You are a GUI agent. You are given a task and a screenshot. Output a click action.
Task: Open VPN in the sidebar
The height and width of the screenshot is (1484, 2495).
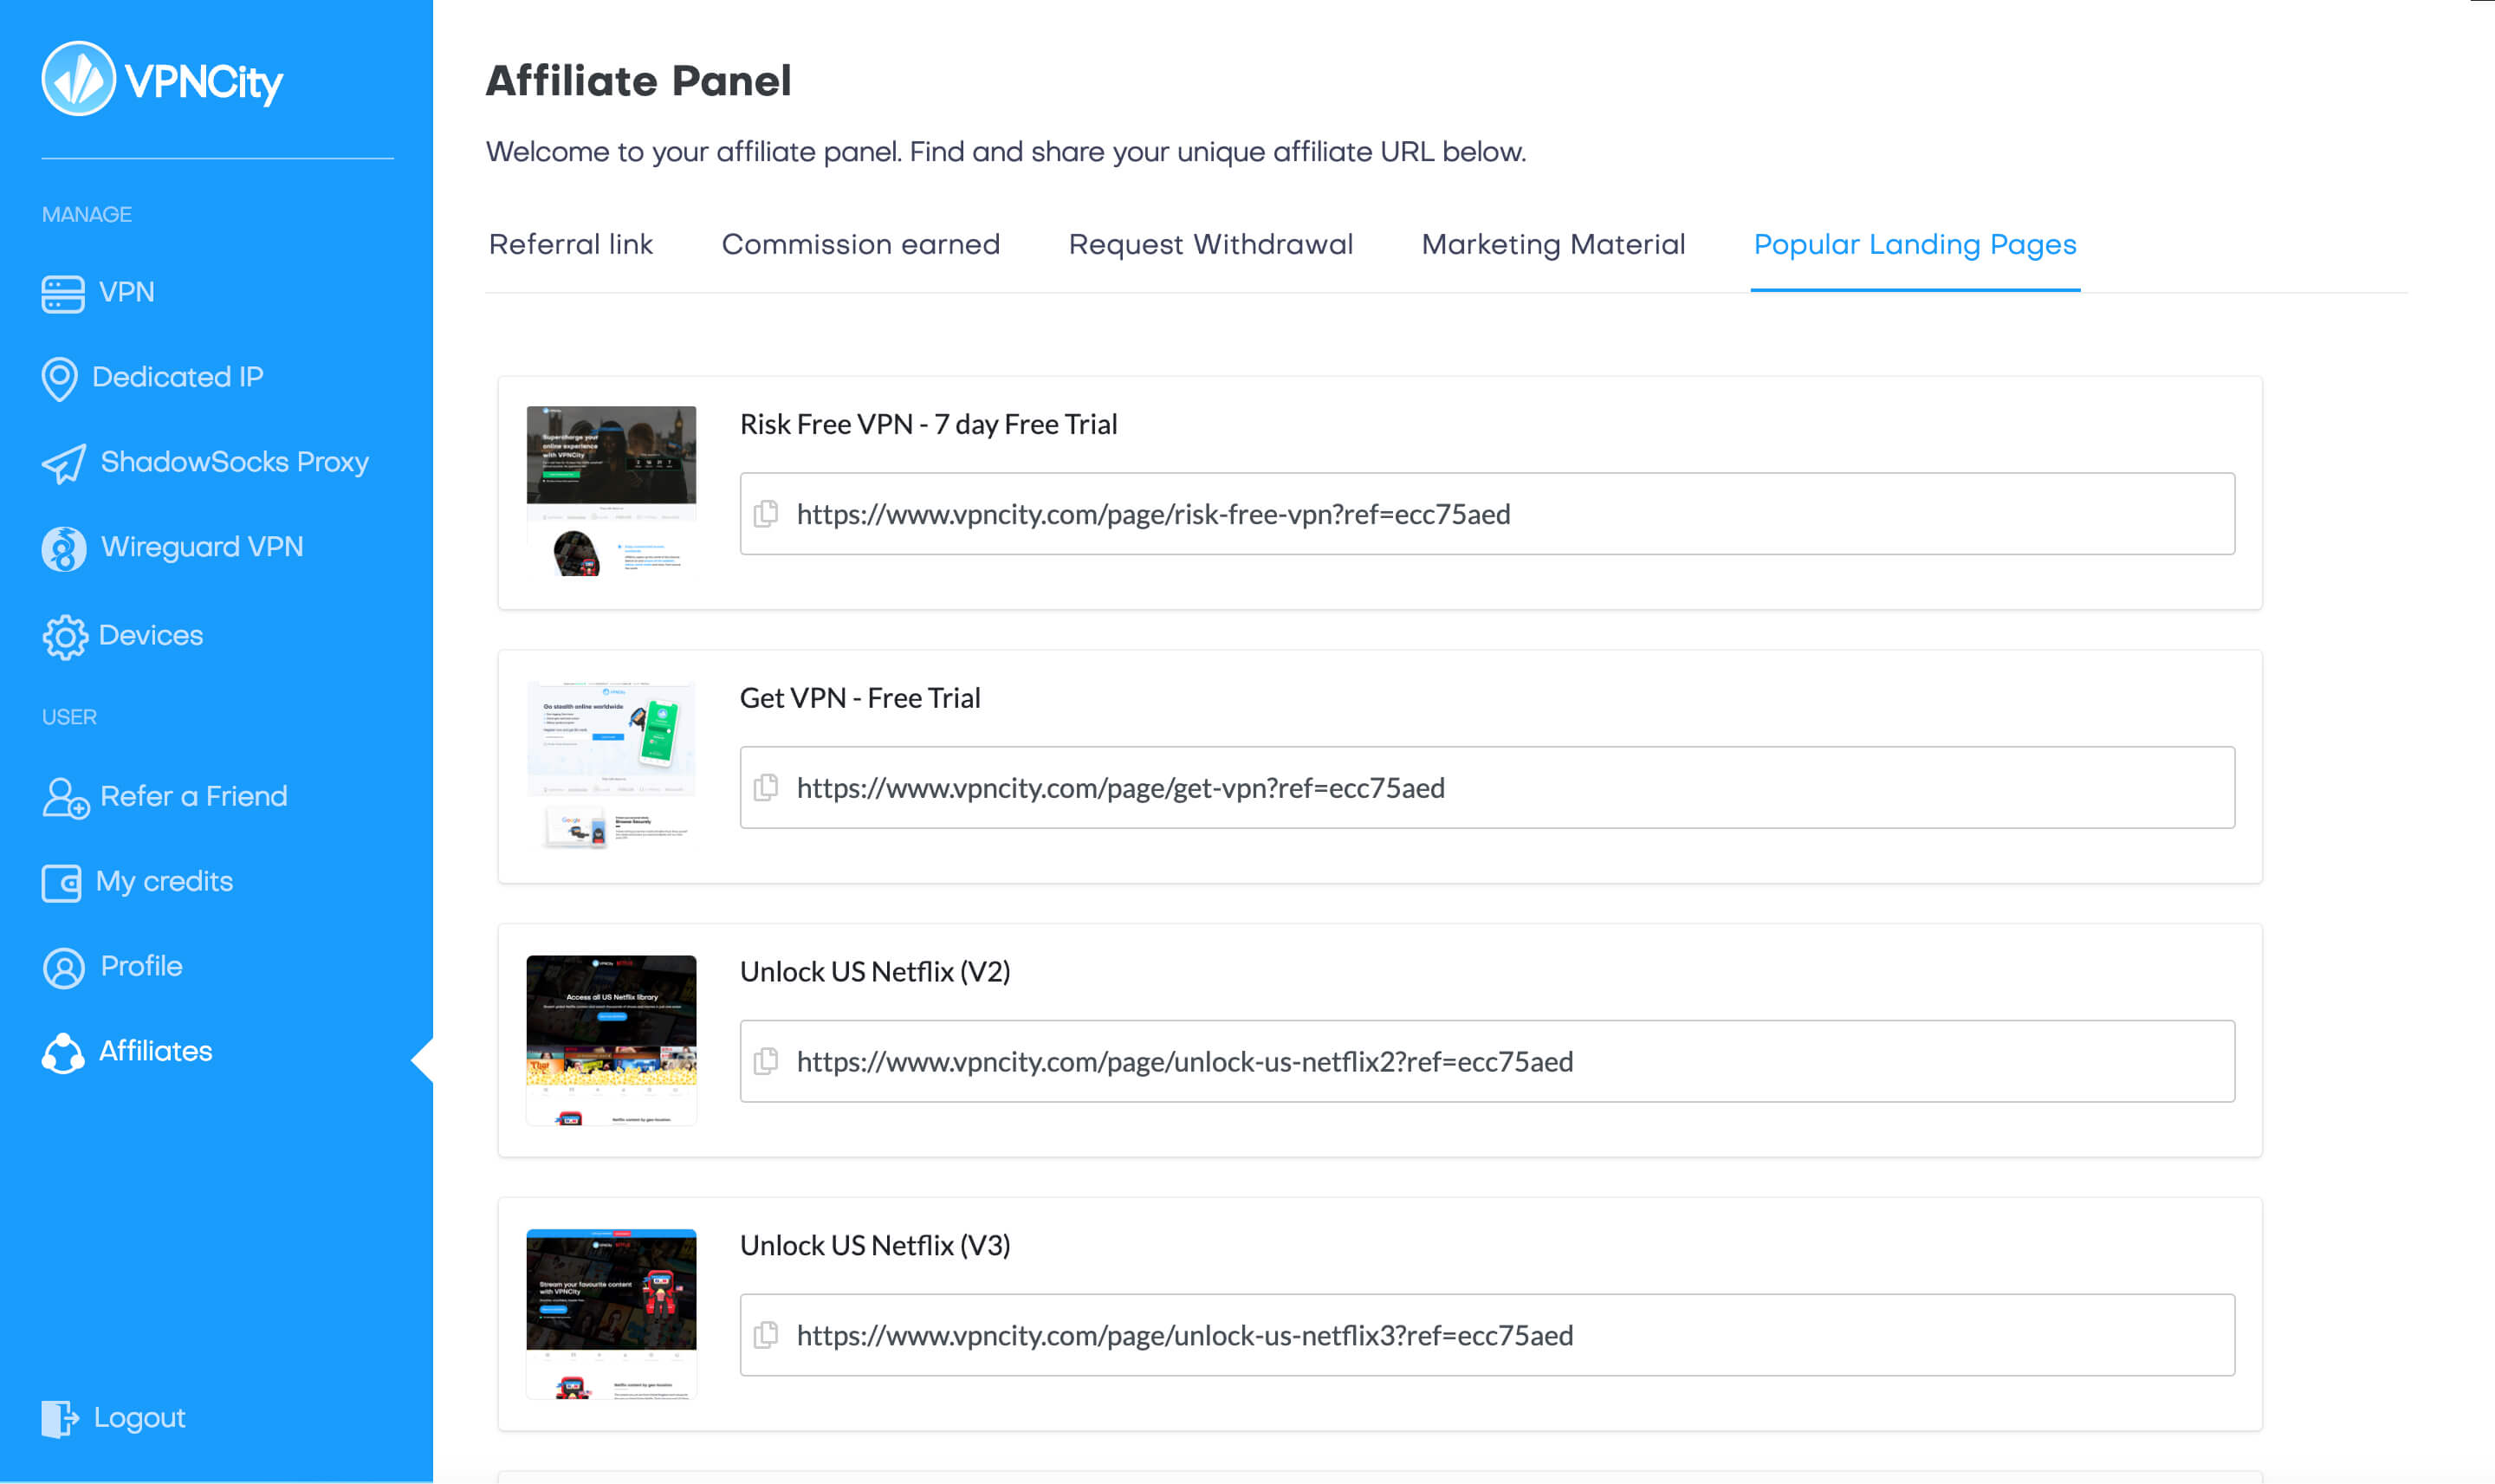pyautogui.click(x=127, y=292)
